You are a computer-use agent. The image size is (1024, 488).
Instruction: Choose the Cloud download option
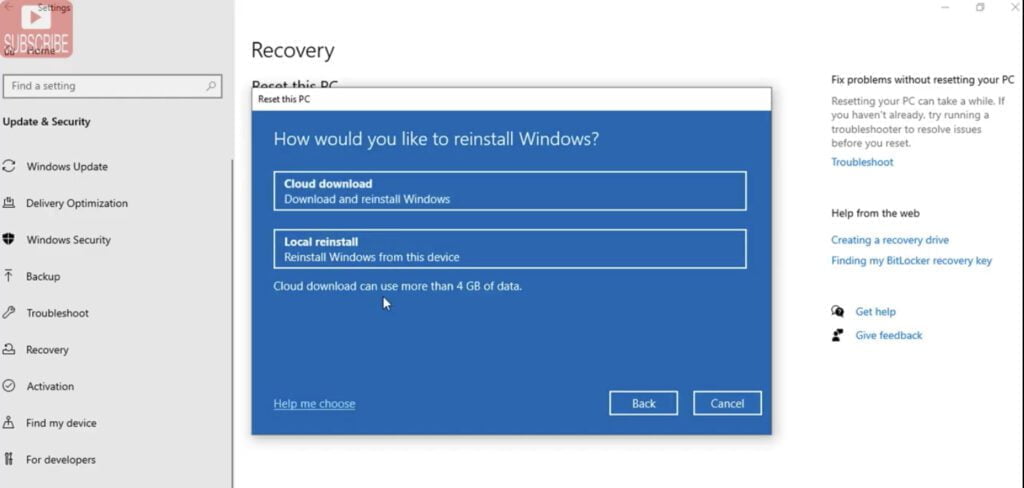[509, 191]
